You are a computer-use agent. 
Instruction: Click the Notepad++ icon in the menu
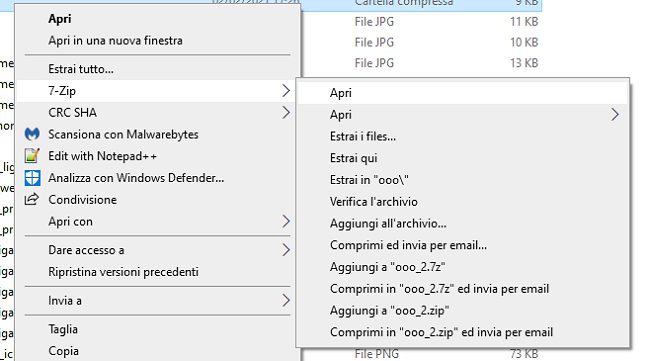point(32,156)
